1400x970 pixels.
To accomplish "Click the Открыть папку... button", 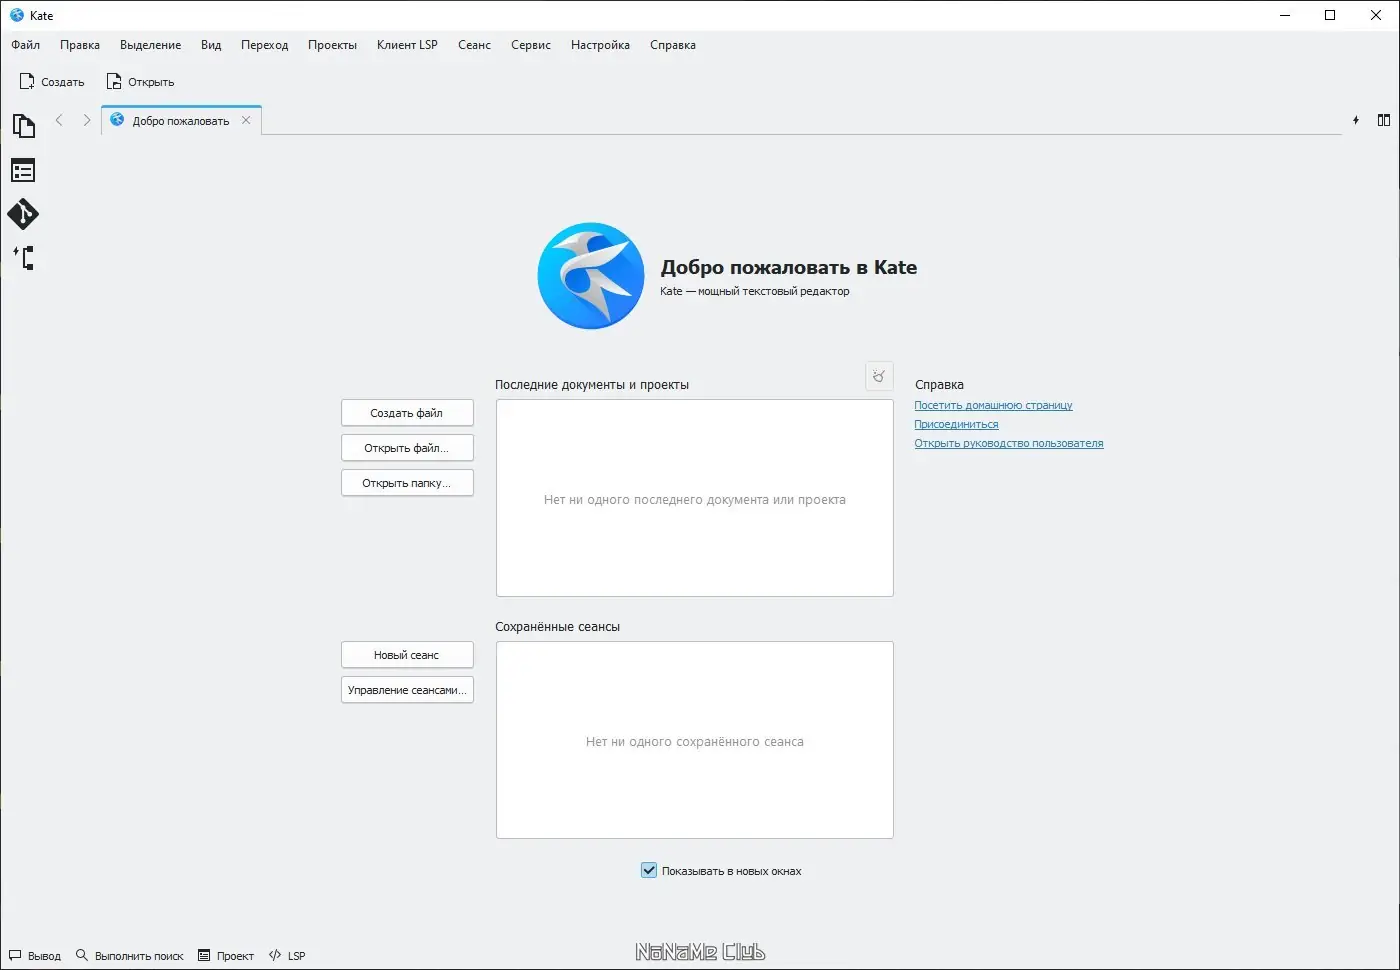I will (x=407, y=483).
